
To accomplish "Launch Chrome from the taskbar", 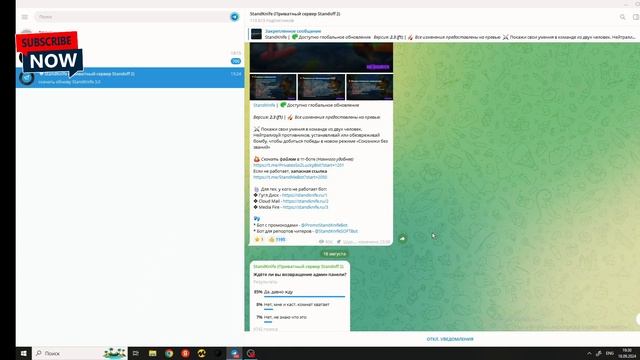I will coord(169,353).
